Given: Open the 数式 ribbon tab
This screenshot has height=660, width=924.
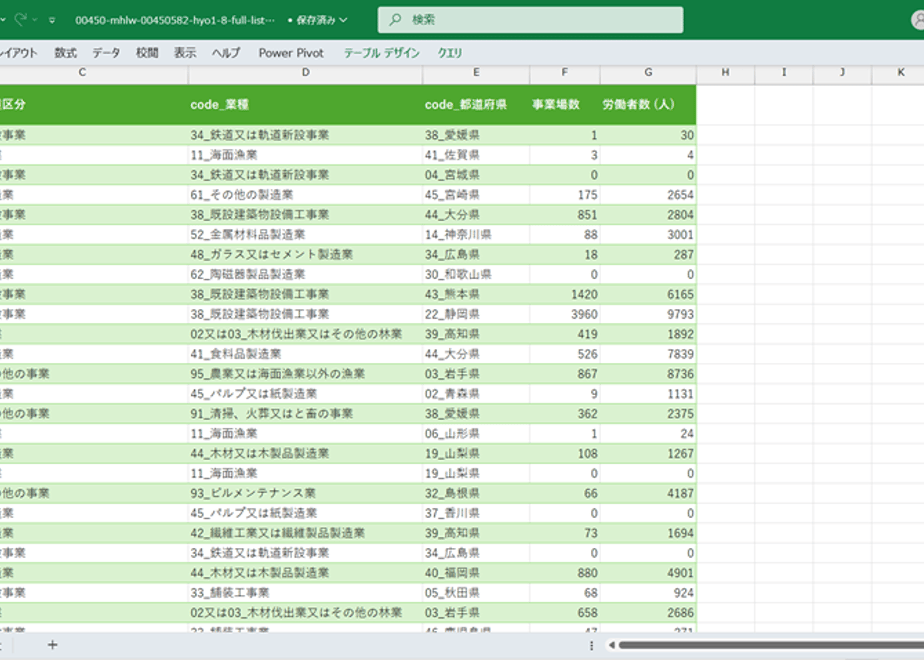Looking at the screenshot, I should 65,53.
